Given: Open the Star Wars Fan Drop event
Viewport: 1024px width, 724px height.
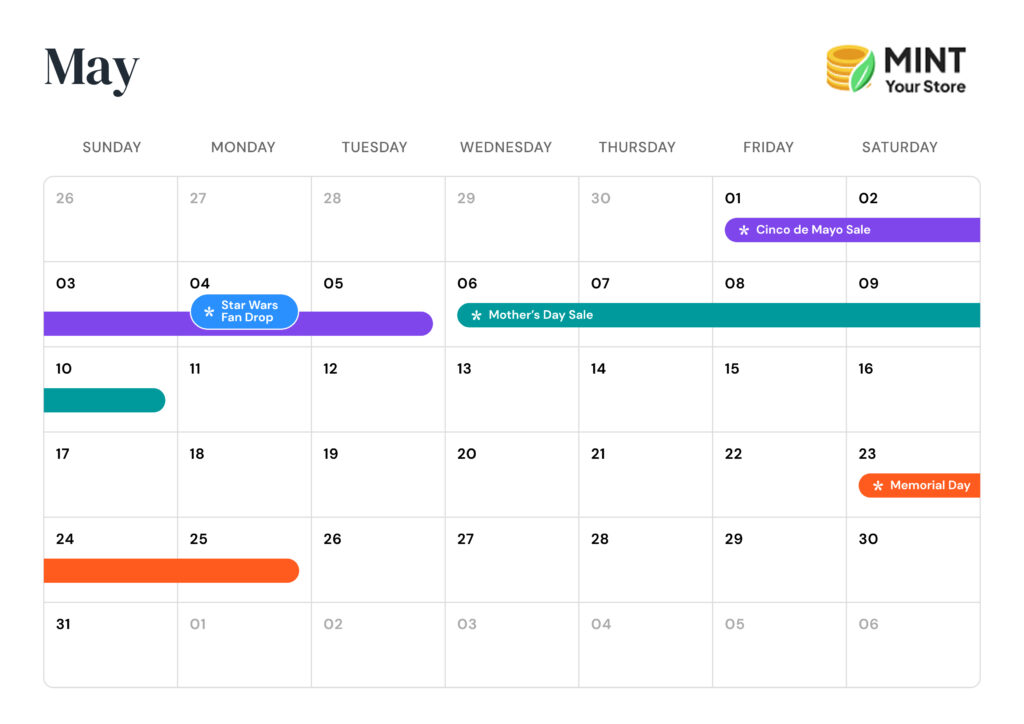Looking at the screenshot, I should tap(246, 312).
